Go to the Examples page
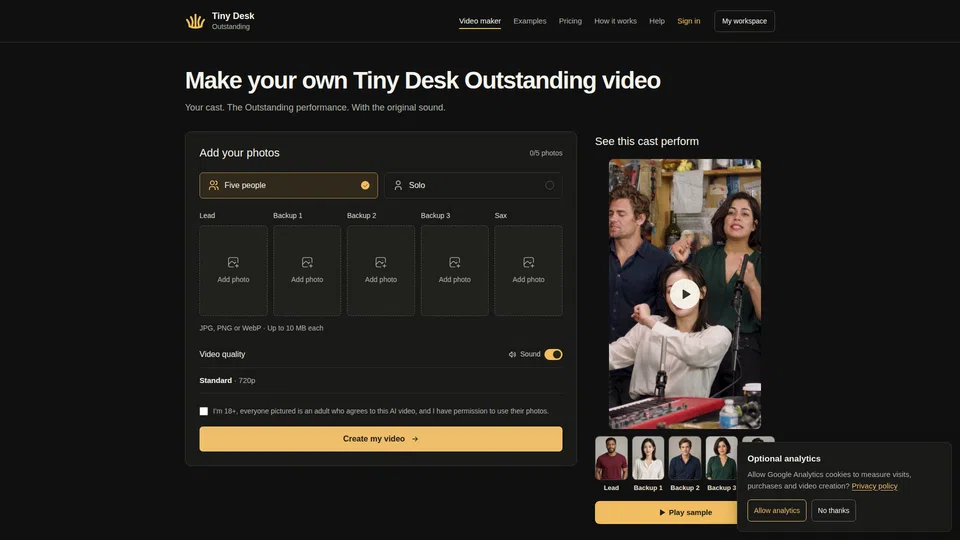The image size is (960, 540). tap(530, 21)
